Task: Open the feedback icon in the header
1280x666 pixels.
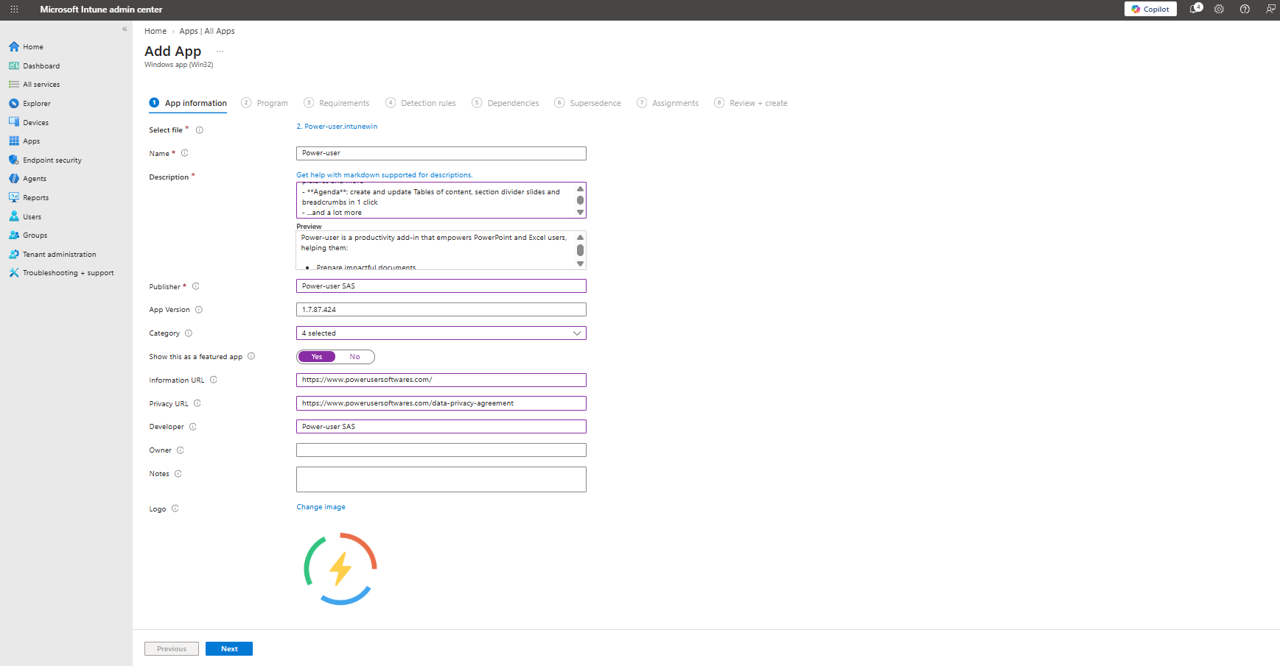Action: (x=1270, y=9)
